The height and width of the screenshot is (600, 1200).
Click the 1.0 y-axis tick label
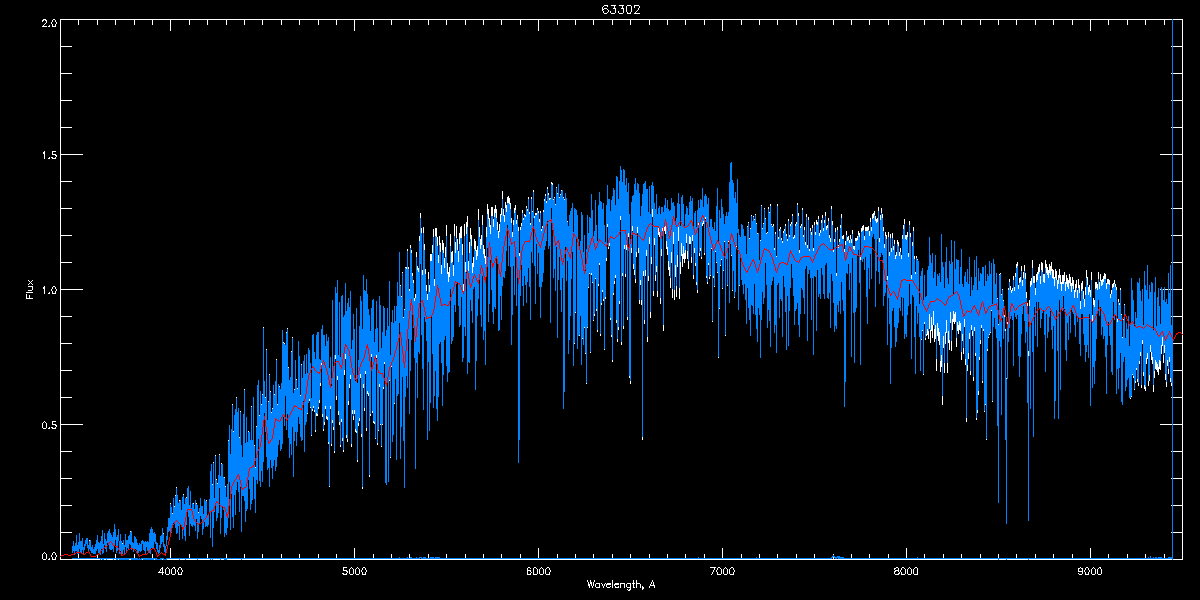(49, 290)
